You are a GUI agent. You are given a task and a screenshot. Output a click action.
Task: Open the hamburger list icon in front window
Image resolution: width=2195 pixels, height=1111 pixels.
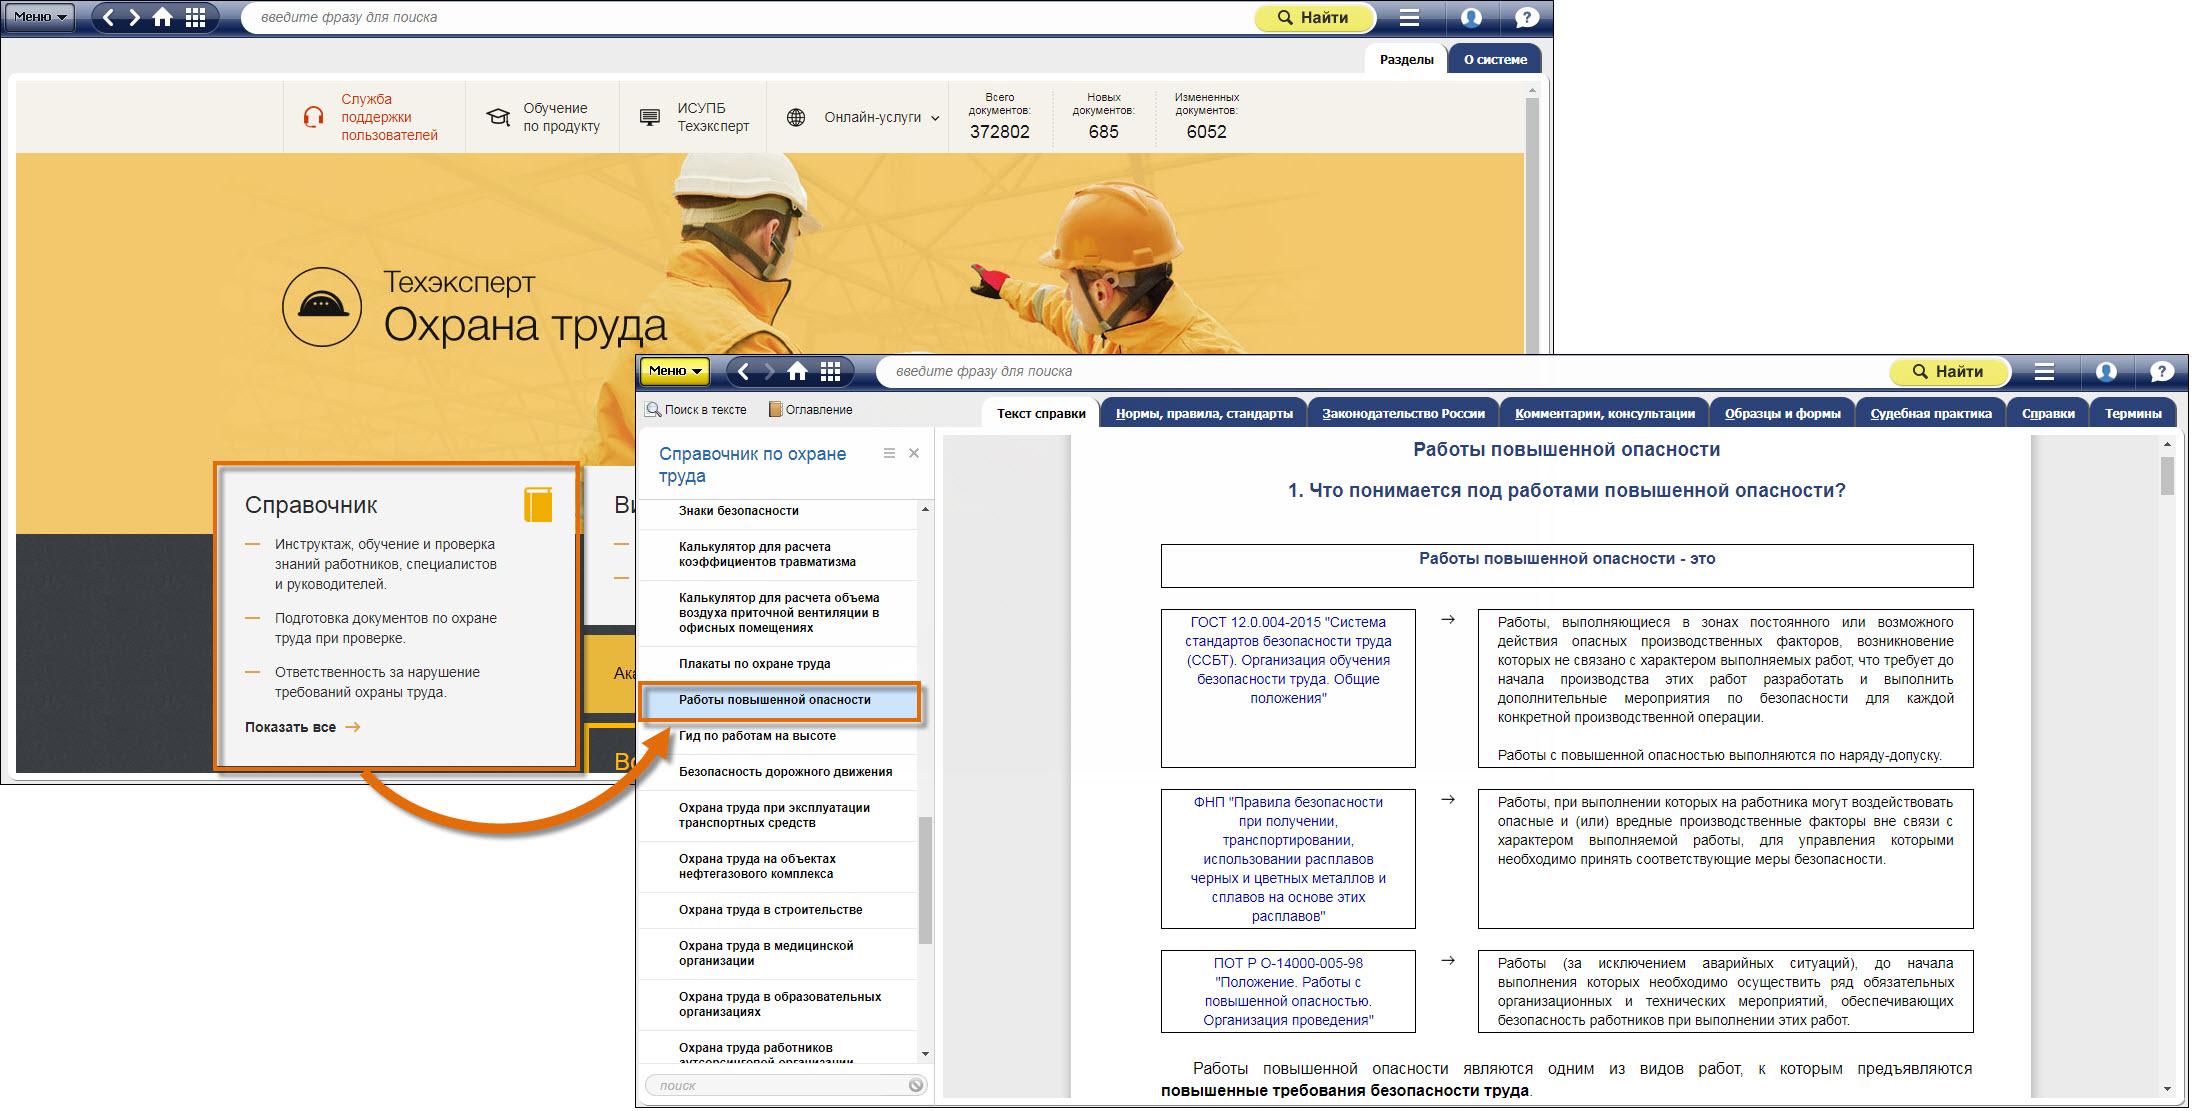click(2044, 371)
